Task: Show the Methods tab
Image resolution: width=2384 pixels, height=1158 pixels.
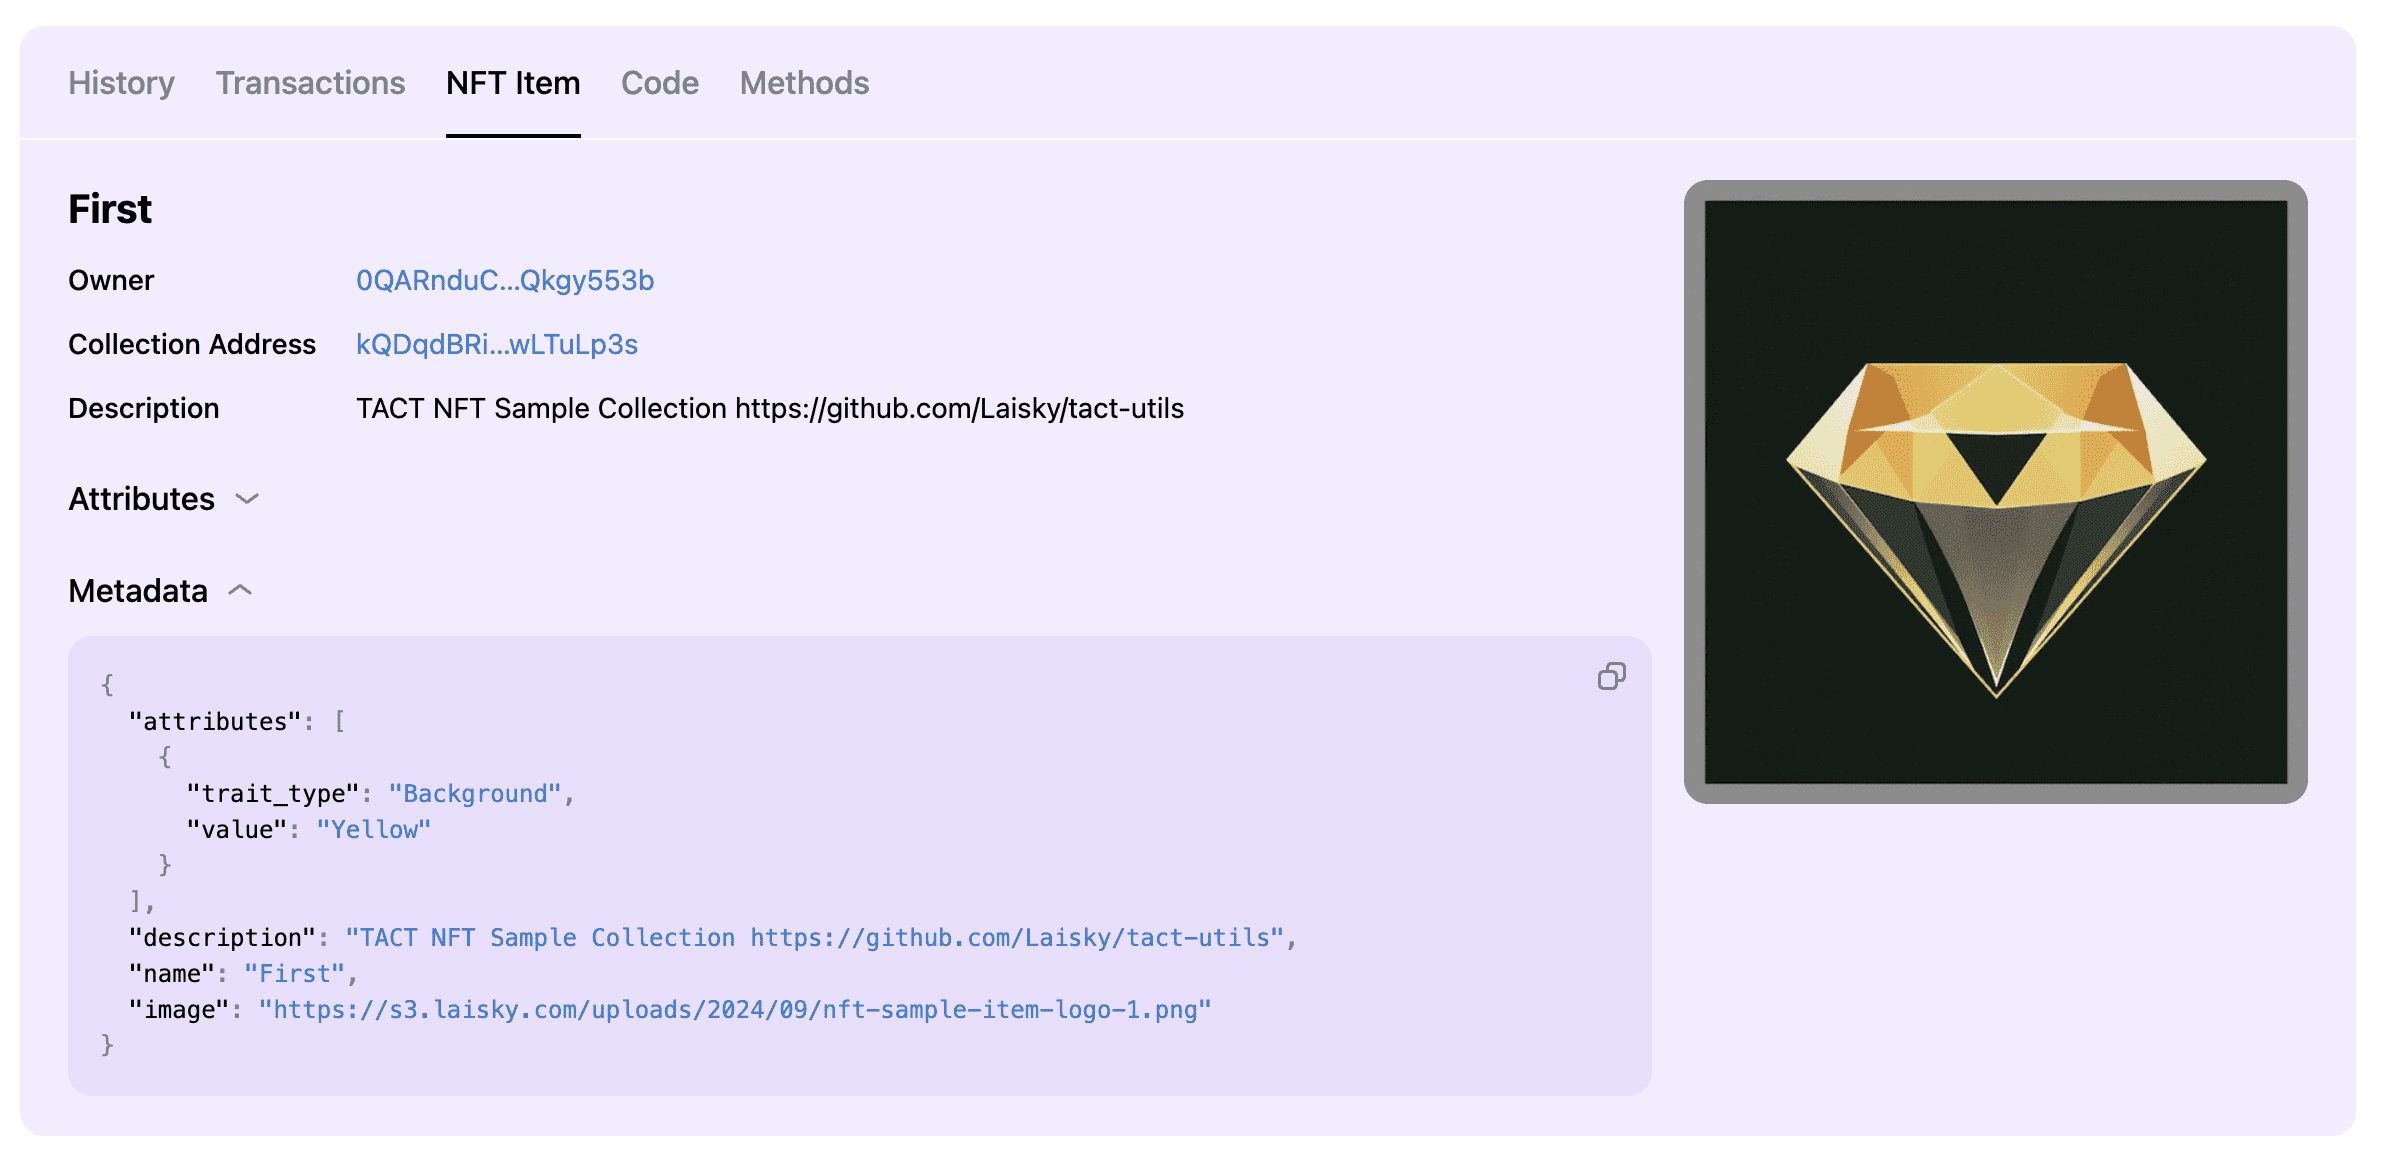Action: click(804, 83)
